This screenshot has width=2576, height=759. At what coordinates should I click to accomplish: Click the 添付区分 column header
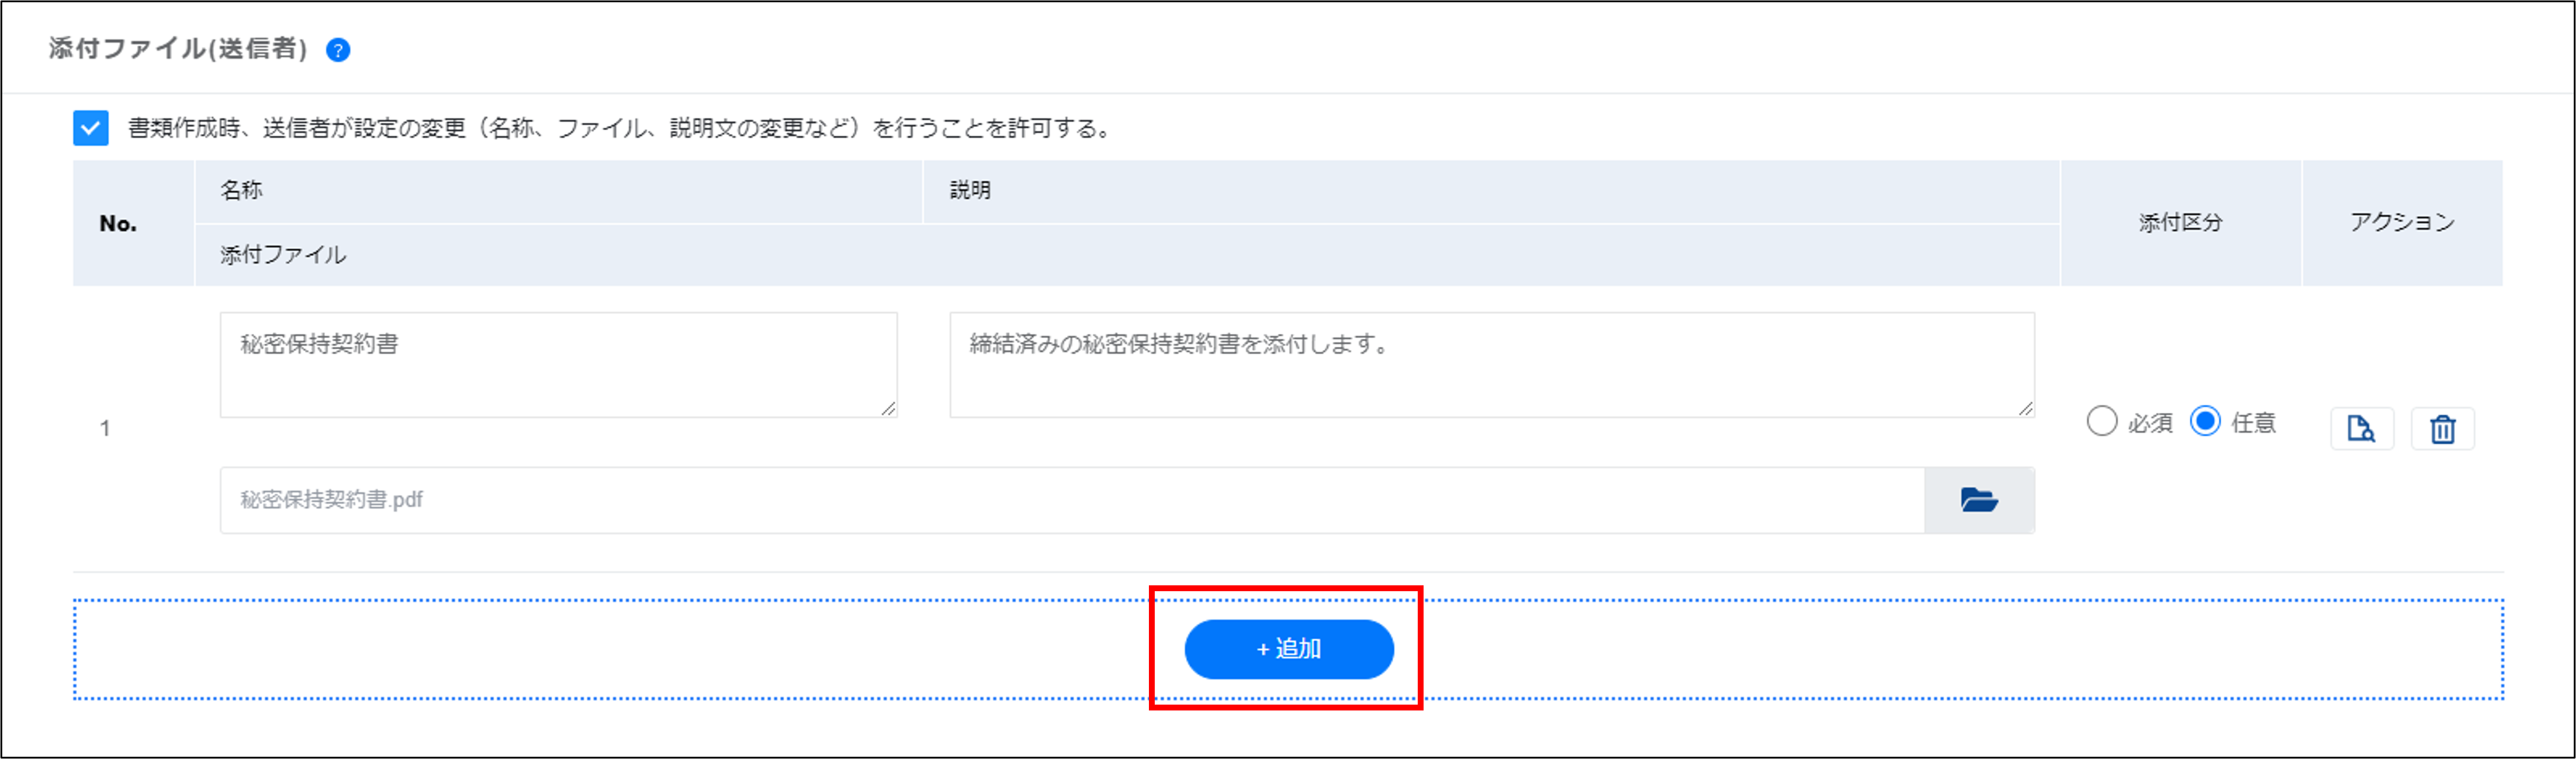point(2180,223)
